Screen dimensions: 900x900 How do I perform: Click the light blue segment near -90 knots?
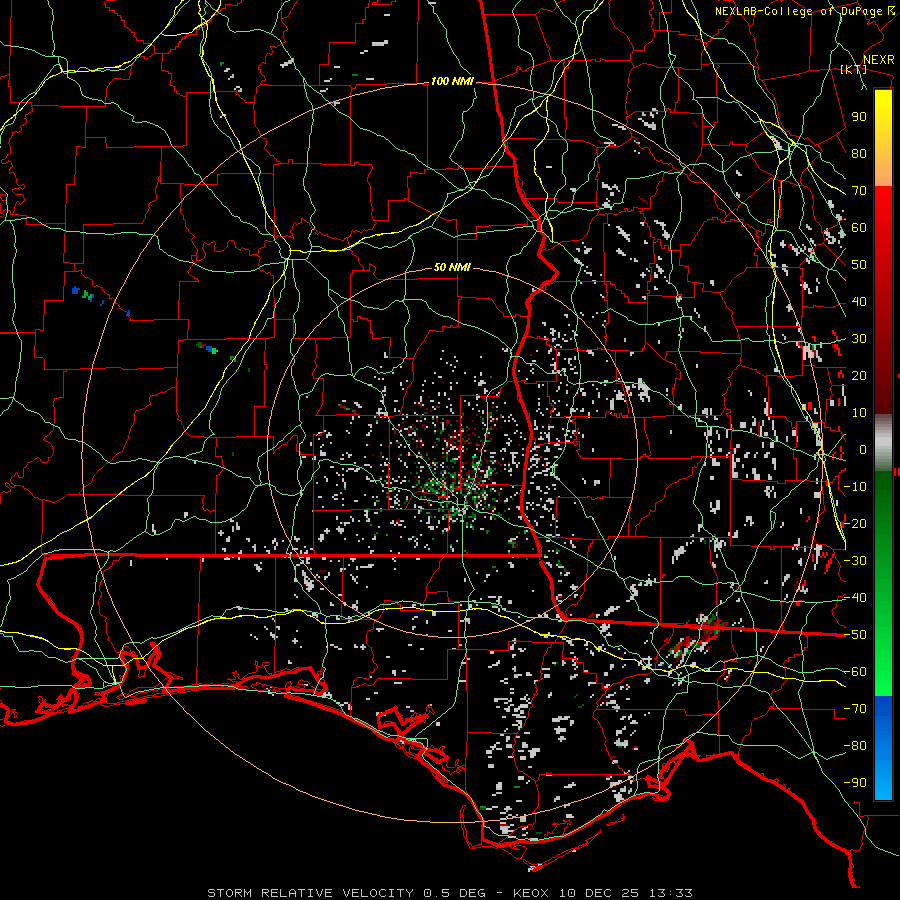883,778
